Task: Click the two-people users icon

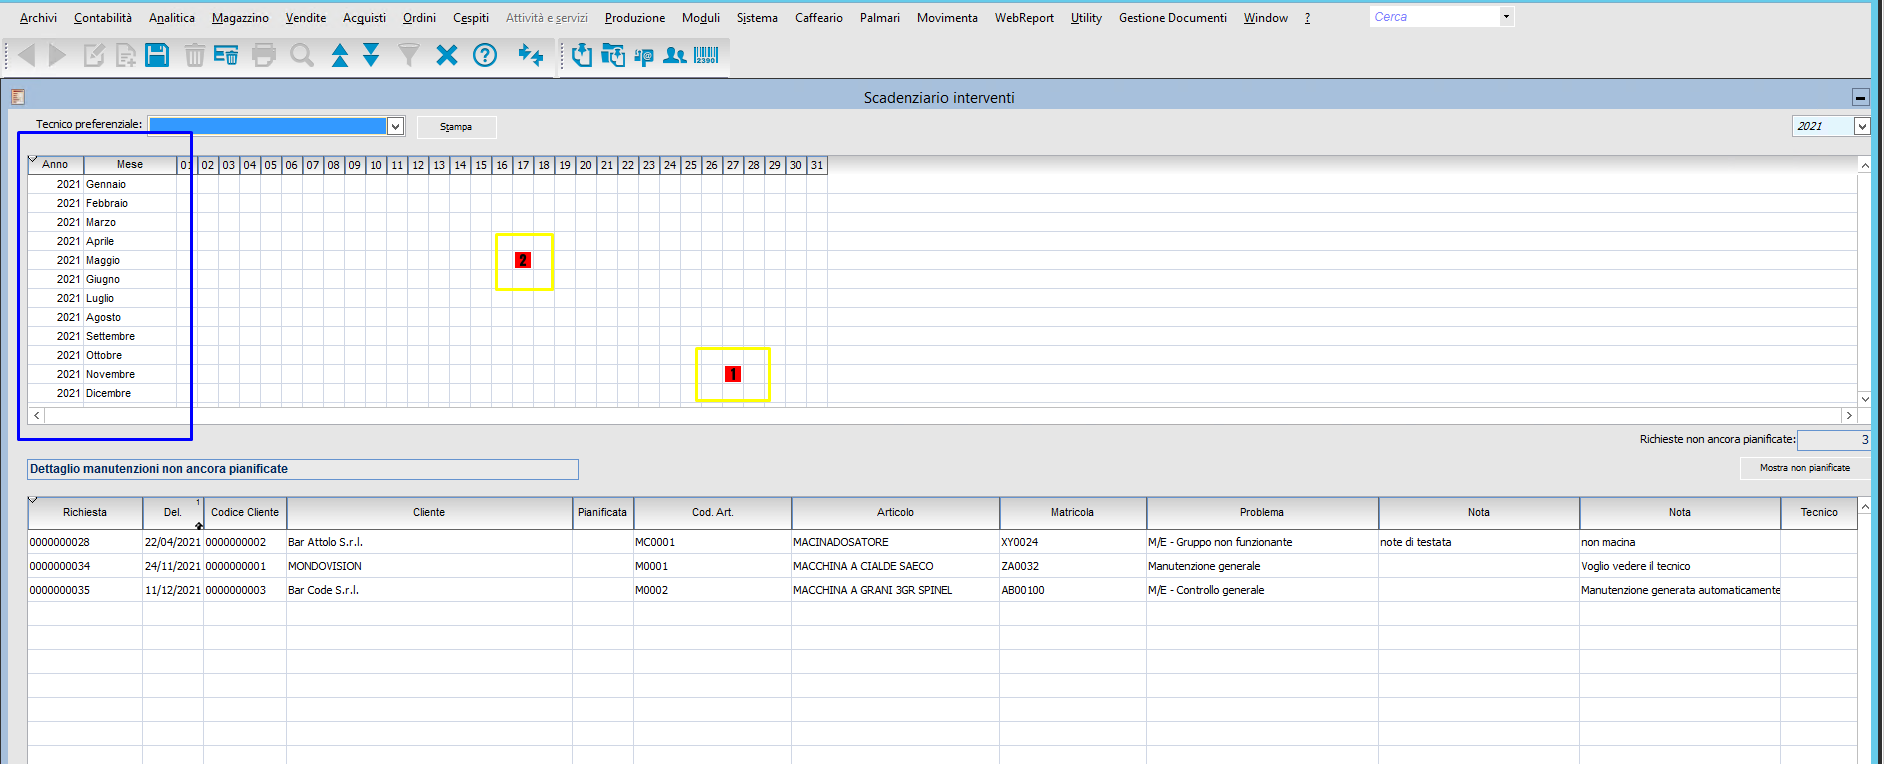Action: (x=675, y=55)
